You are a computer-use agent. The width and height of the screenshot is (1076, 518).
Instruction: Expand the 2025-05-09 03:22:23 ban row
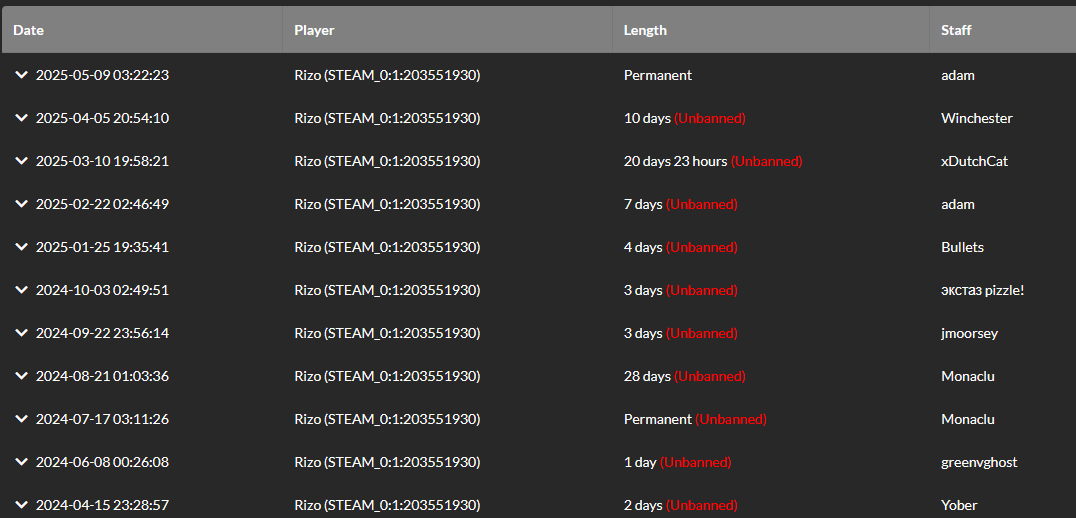click(x=21, y=75)
